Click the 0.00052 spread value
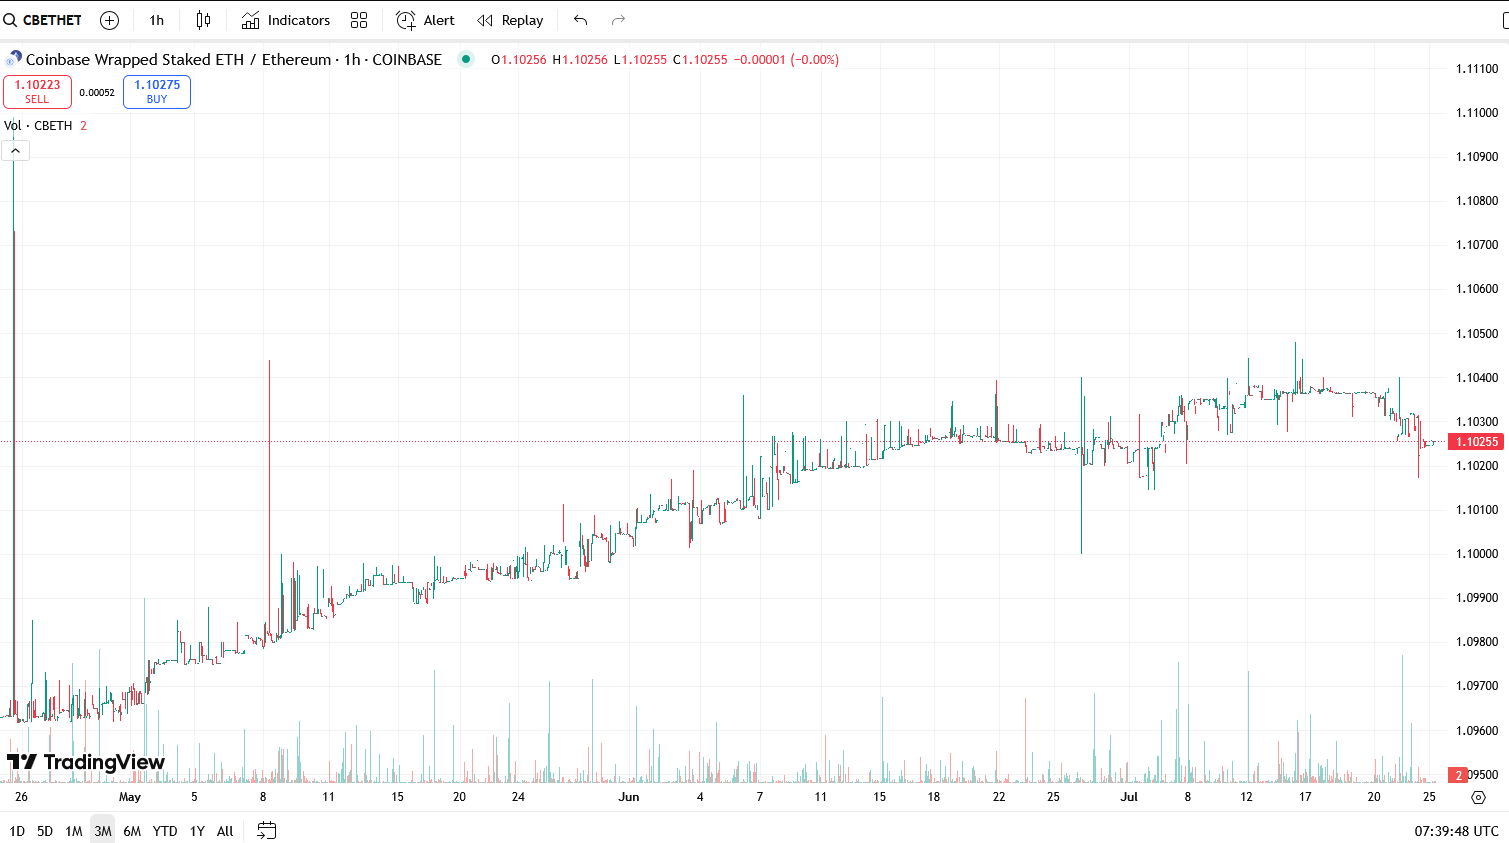The height and width of the screenshot is (843, 1509). pyautogui.click(x=97, y=92)
